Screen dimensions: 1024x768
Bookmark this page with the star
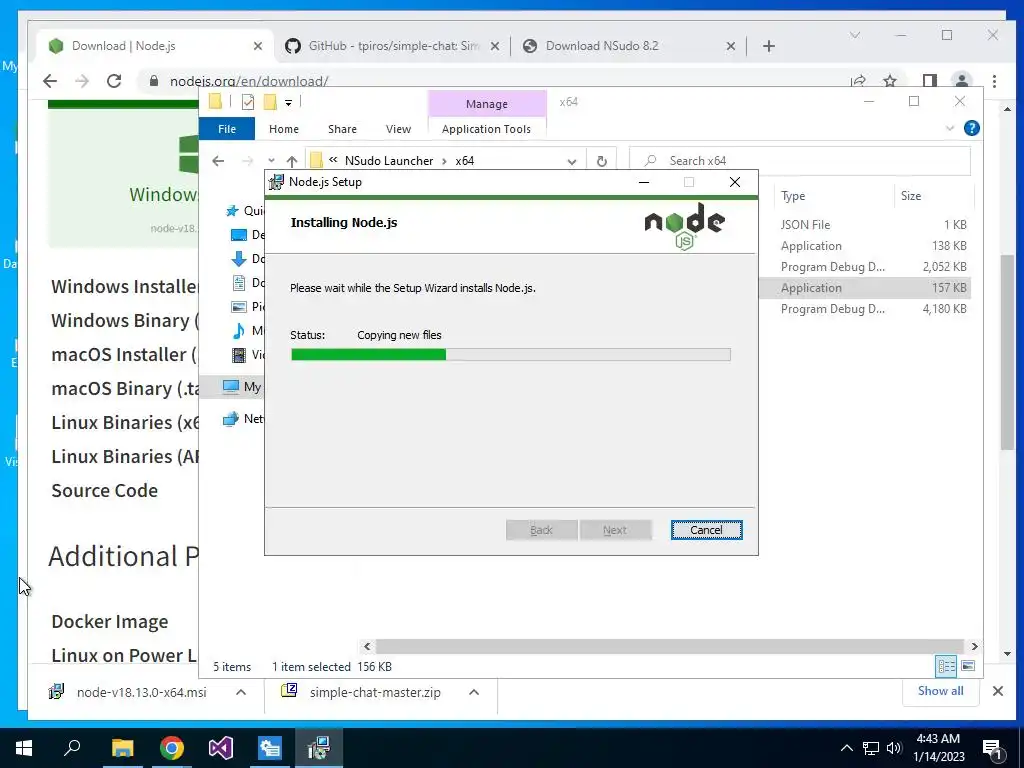889,81
